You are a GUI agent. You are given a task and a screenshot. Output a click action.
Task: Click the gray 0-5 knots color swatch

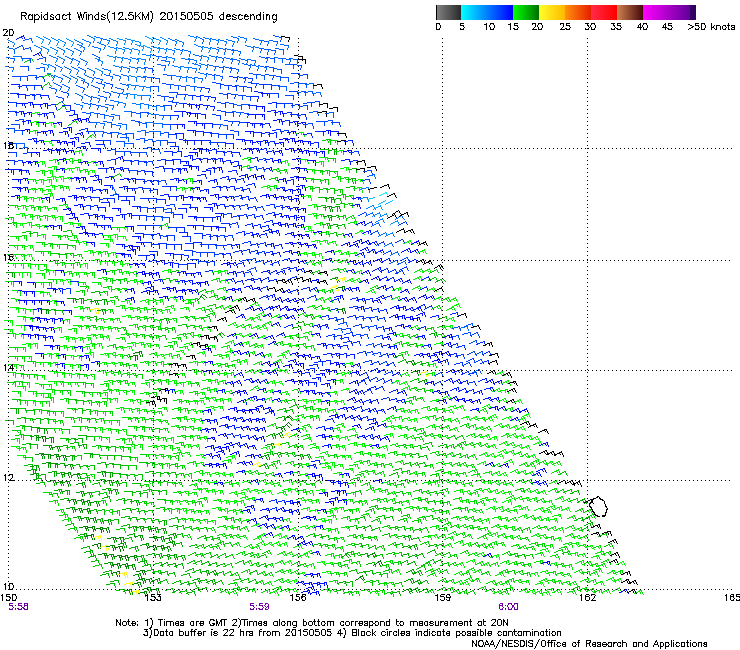coord(448,12)
